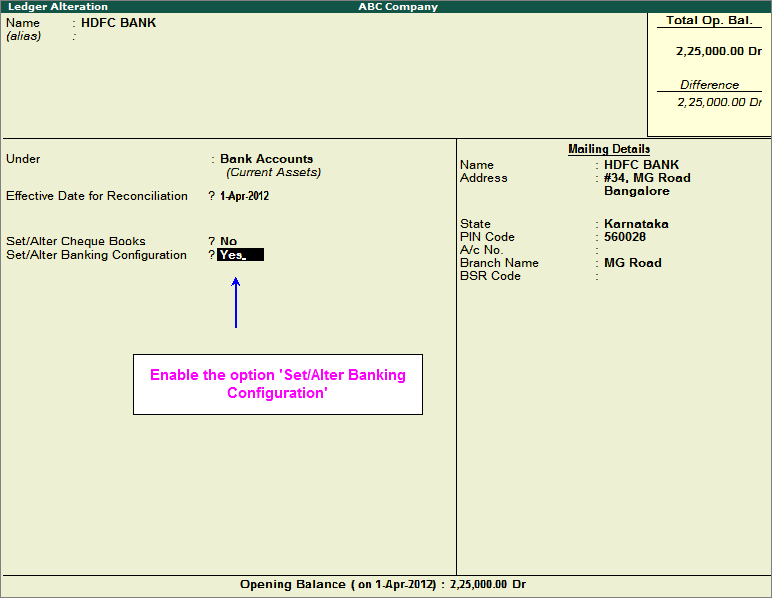Viewport: 772px width, 598px height.
Task: Click the Opening Balance amount '2,25,000.00 Dr'
Action: pyautogui.click(x=487, y=585)
